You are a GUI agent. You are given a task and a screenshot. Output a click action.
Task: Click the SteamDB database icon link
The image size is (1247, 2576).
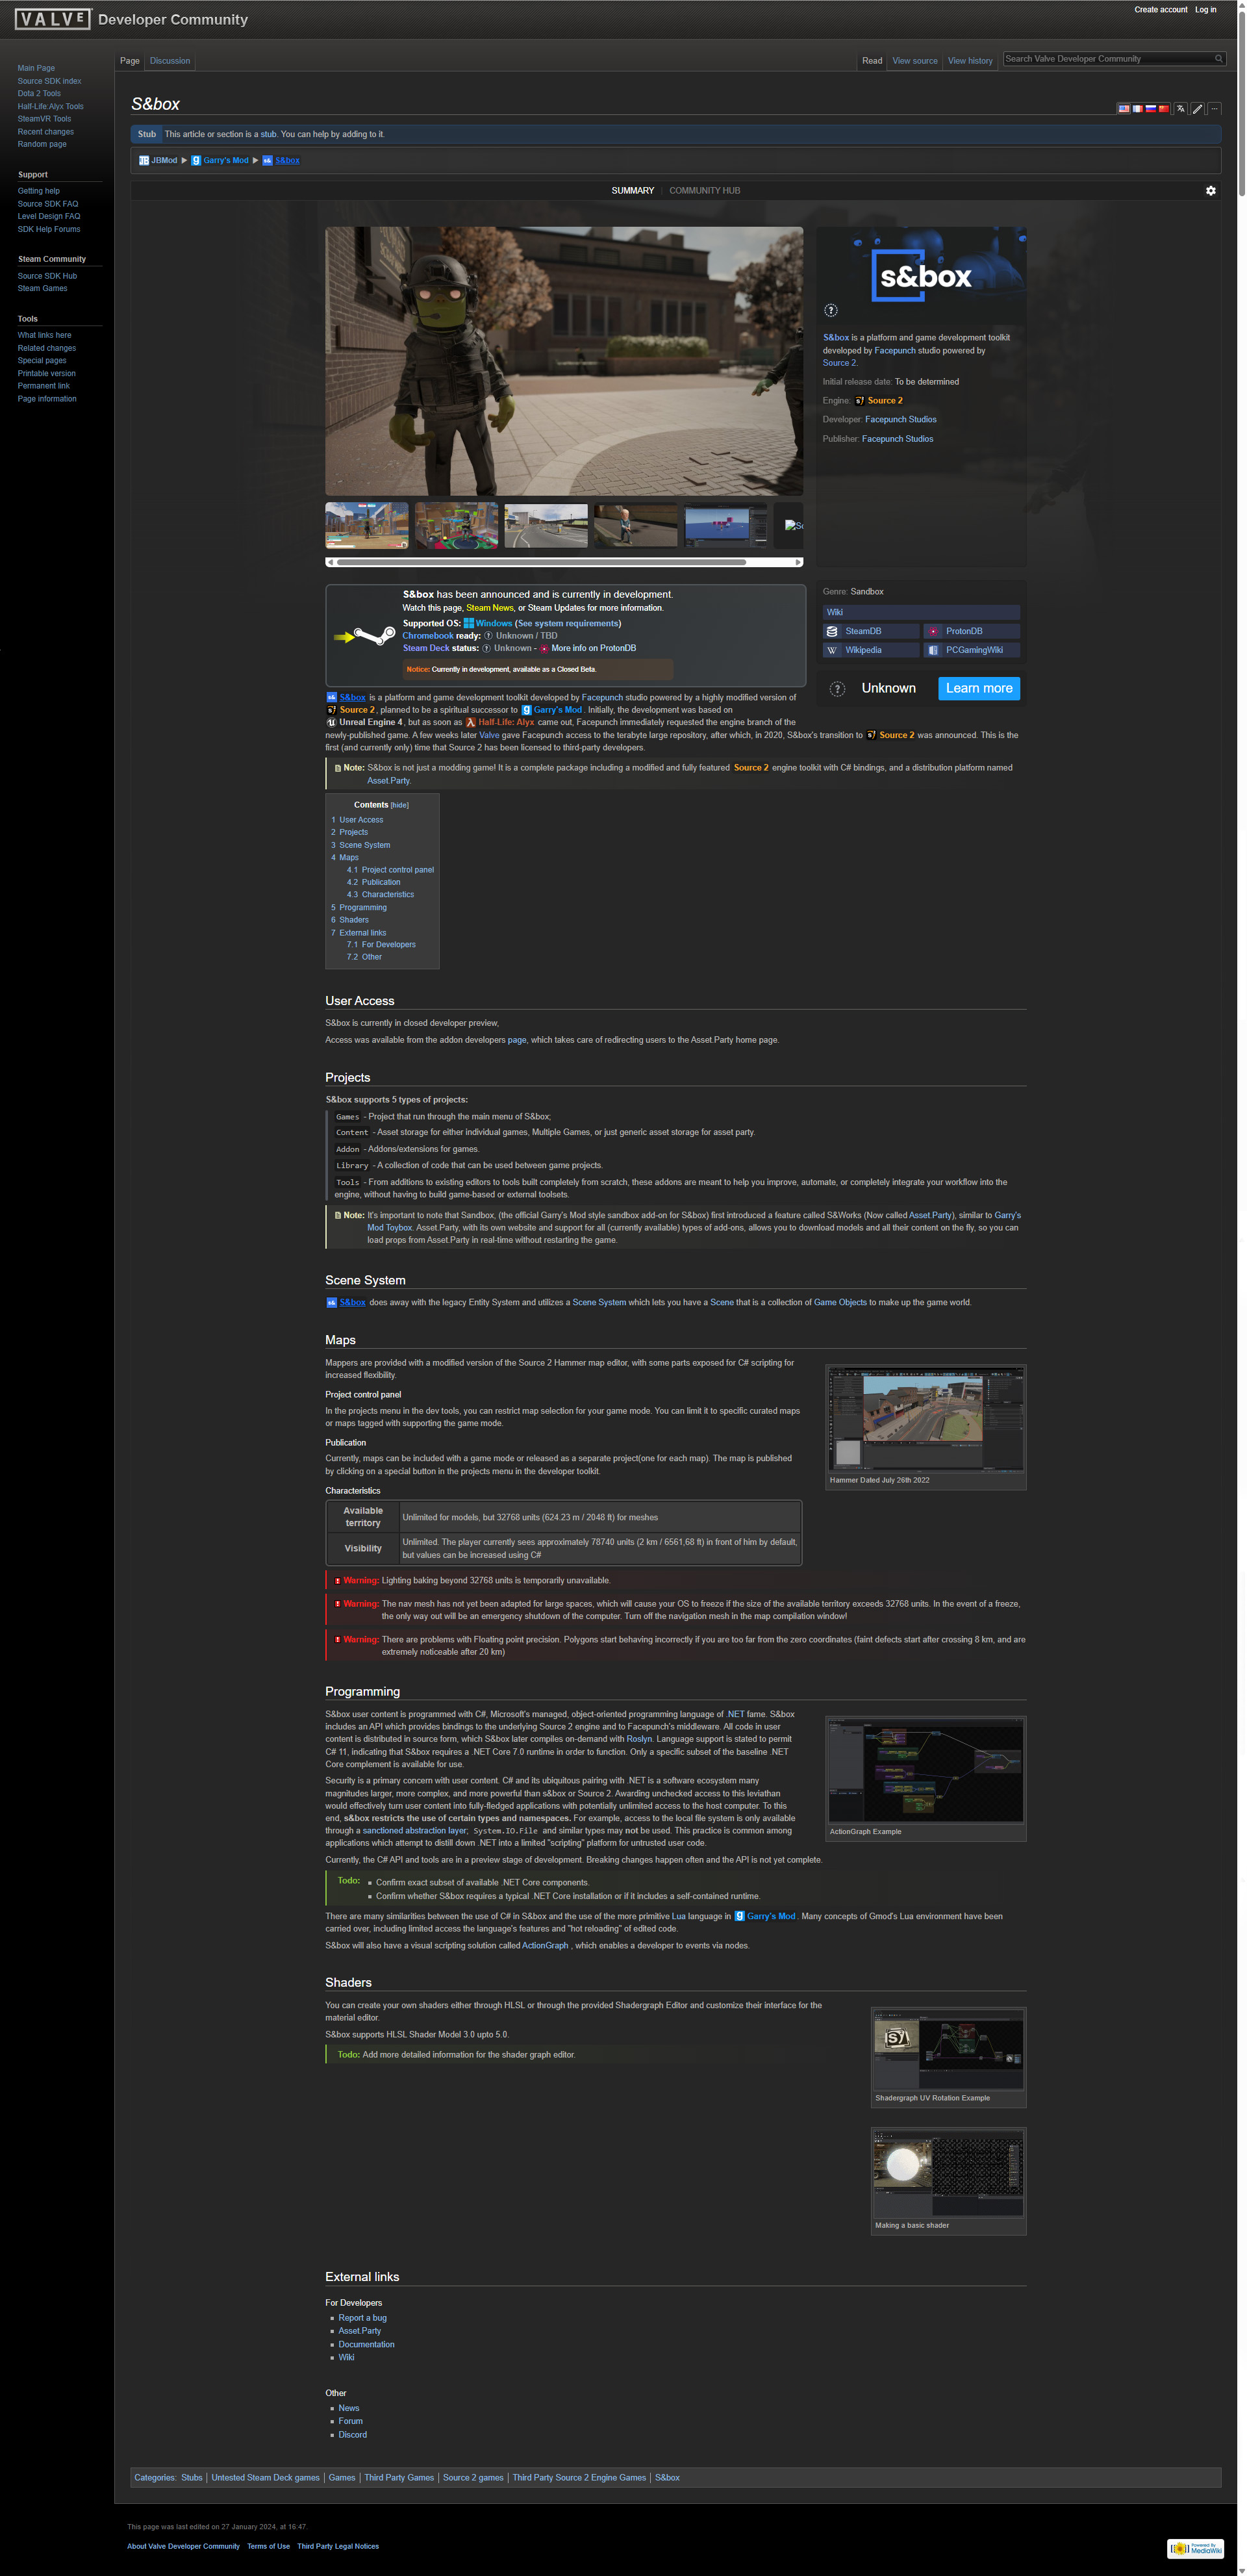tap(832, 631)
